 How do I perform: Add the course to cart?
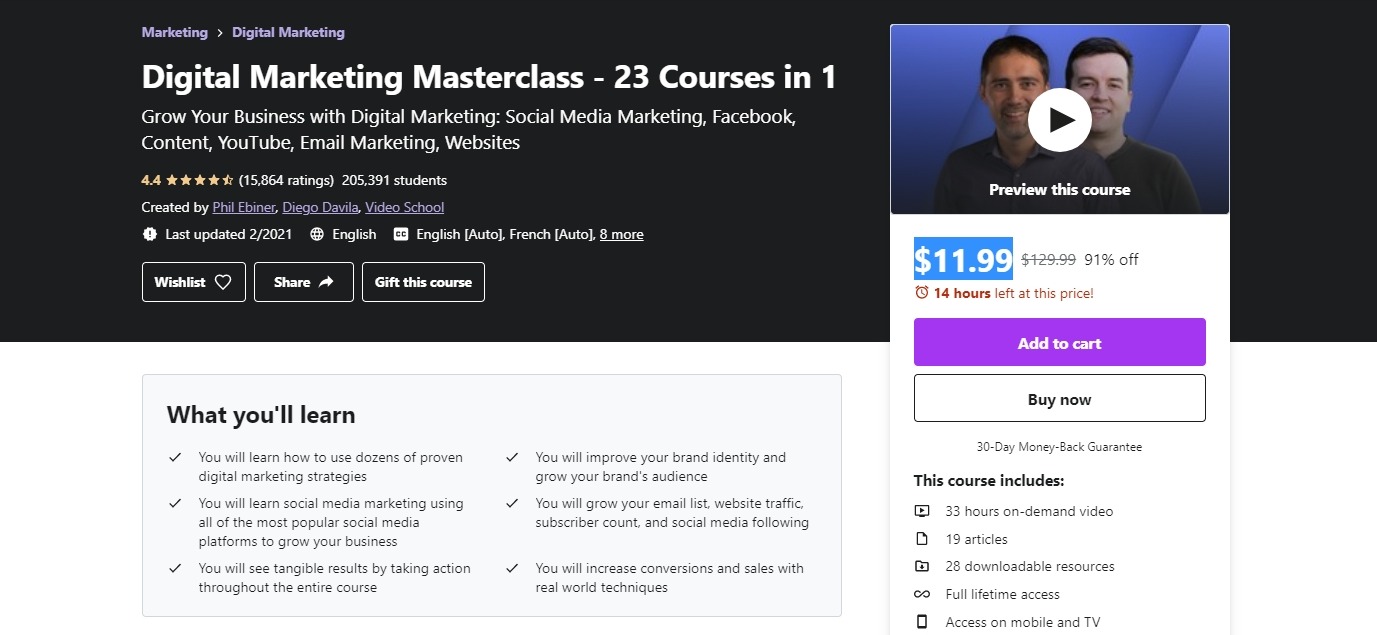[1059, 342]
